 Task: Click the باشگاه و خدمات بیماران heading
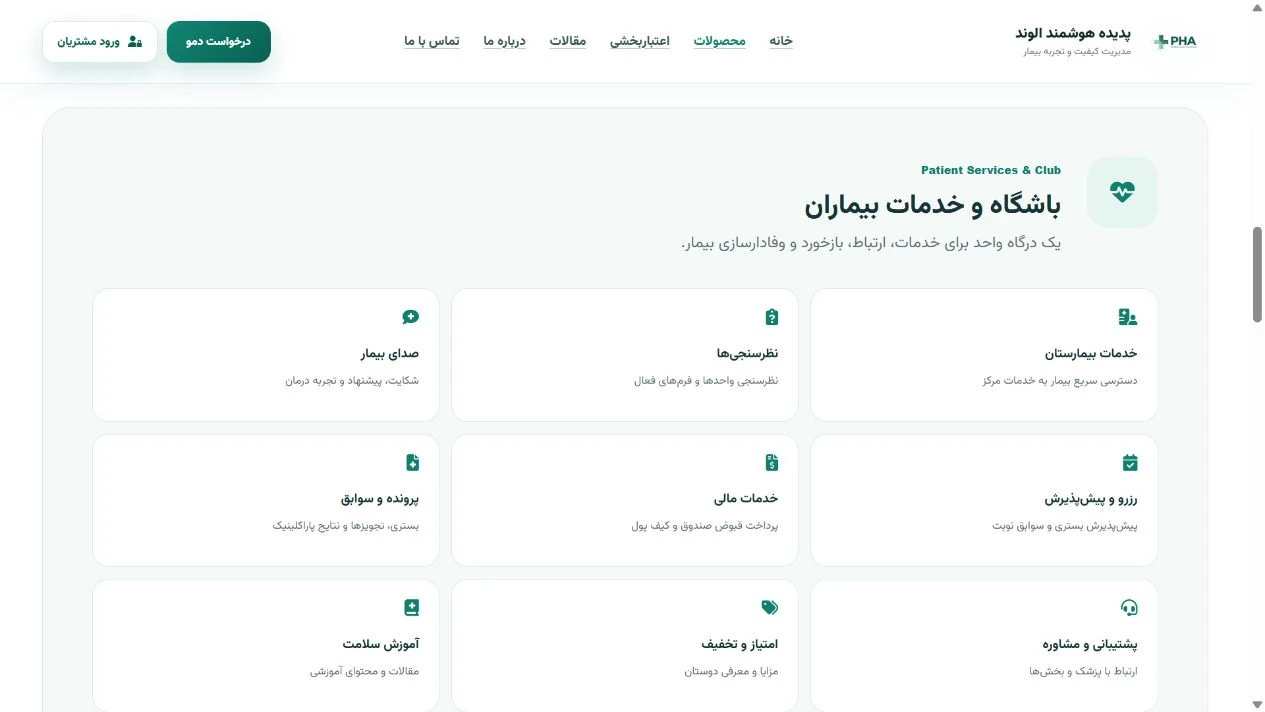933,205
